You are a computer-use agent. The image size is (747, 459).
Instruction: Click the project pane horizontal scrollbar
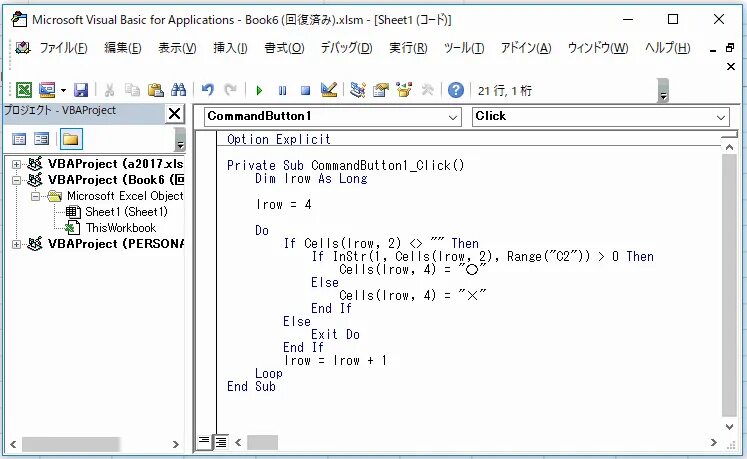point(71,444)
